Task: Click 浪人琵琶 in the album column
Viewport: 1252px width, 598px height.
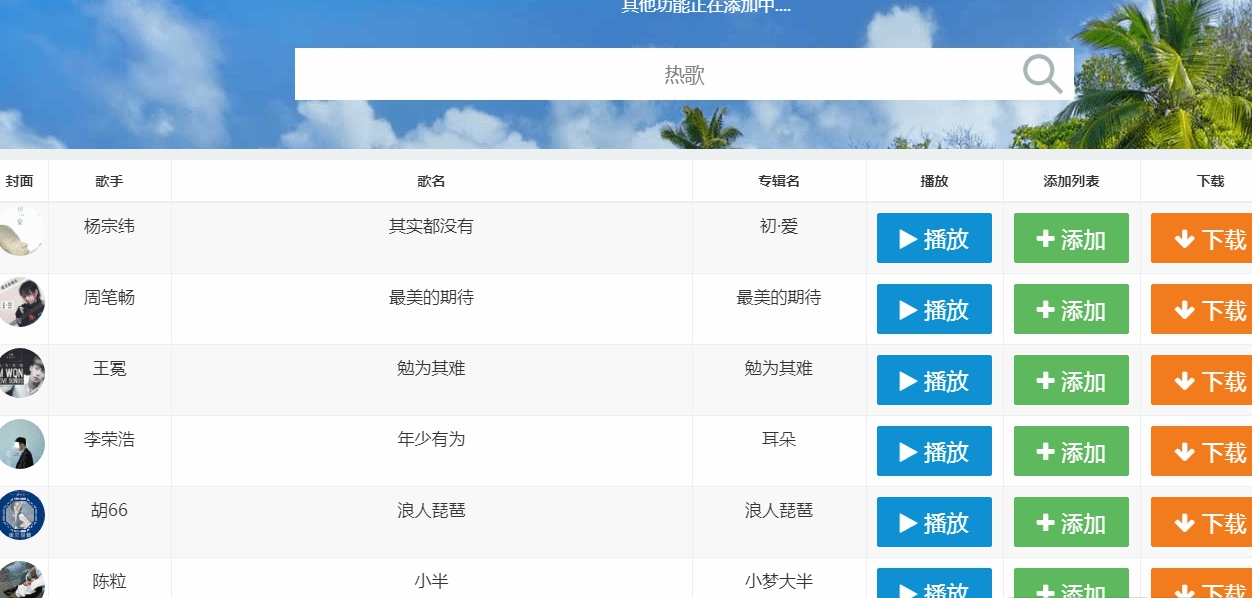Action: click(779, 511)
